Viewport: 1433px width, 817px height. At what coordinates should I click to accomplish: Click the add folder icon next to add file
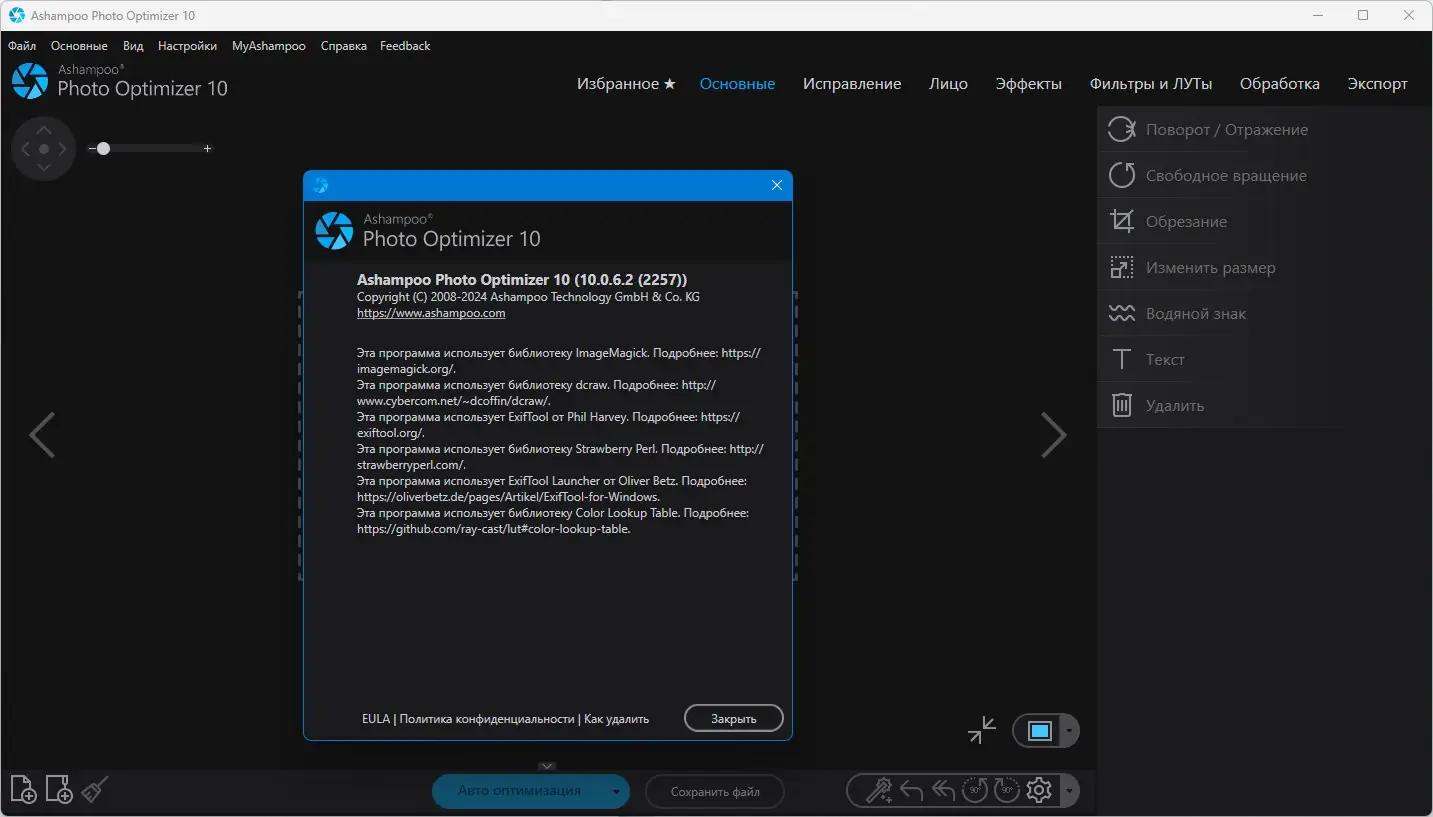click(x=59, y=789)
